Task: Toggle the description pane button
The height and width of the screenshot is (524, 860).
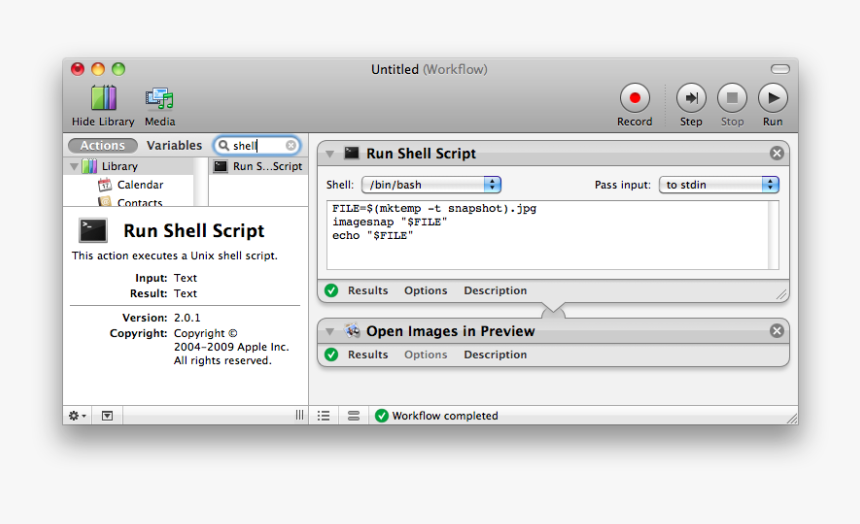Action: coord(108,416)
